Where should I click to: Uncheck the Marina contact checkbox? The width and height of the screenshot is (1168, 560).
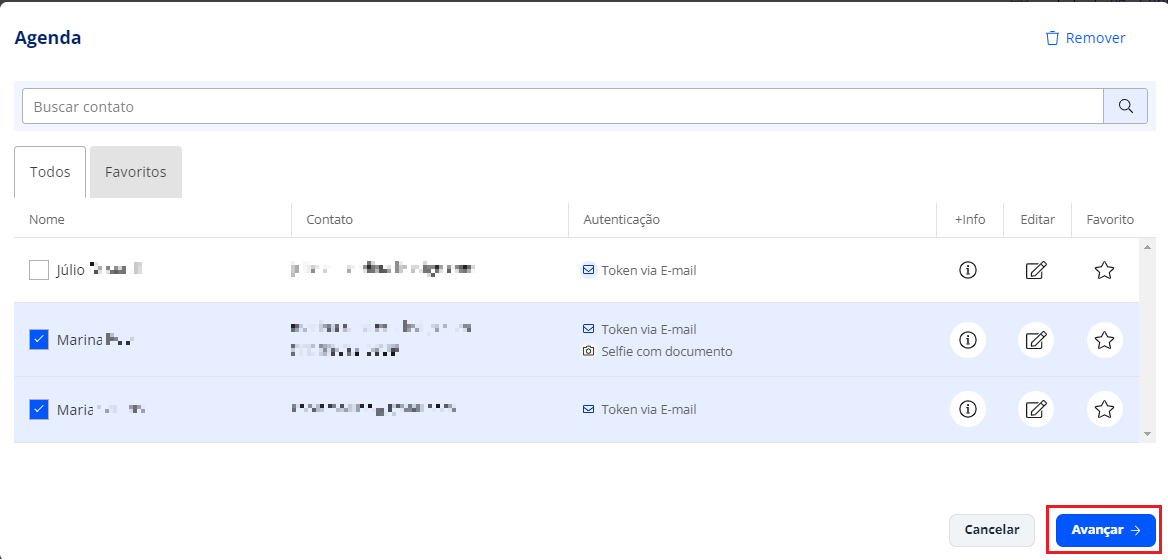pyautogui.click(x=39, y=340)
